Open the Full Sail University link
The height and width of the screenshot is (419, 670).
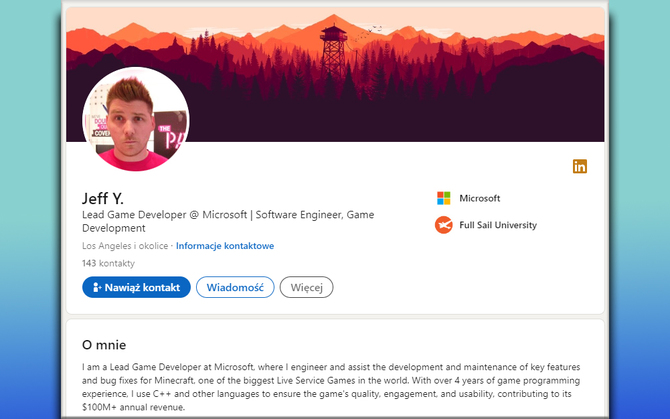[x=498, y=225]
